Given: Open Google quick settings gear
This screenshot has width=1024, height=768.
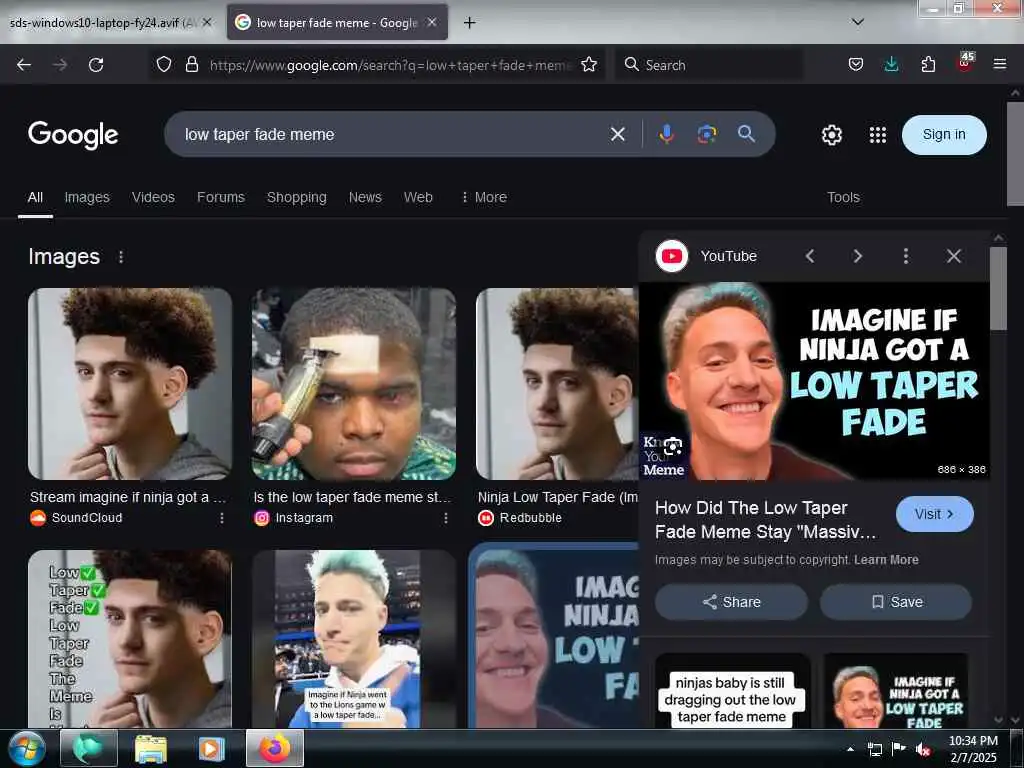Looking at the screenshot, I should [831, 135].
